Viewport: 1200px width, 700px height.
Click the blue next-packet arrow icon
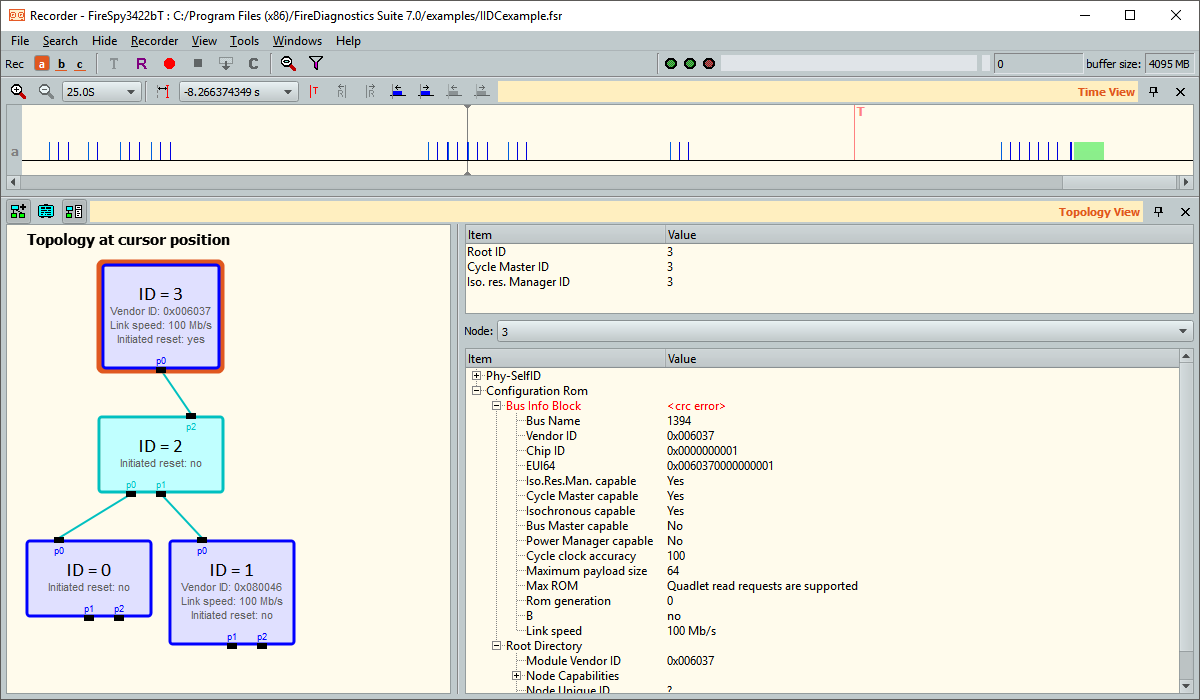pyautogui.click(x=426, y=92)
